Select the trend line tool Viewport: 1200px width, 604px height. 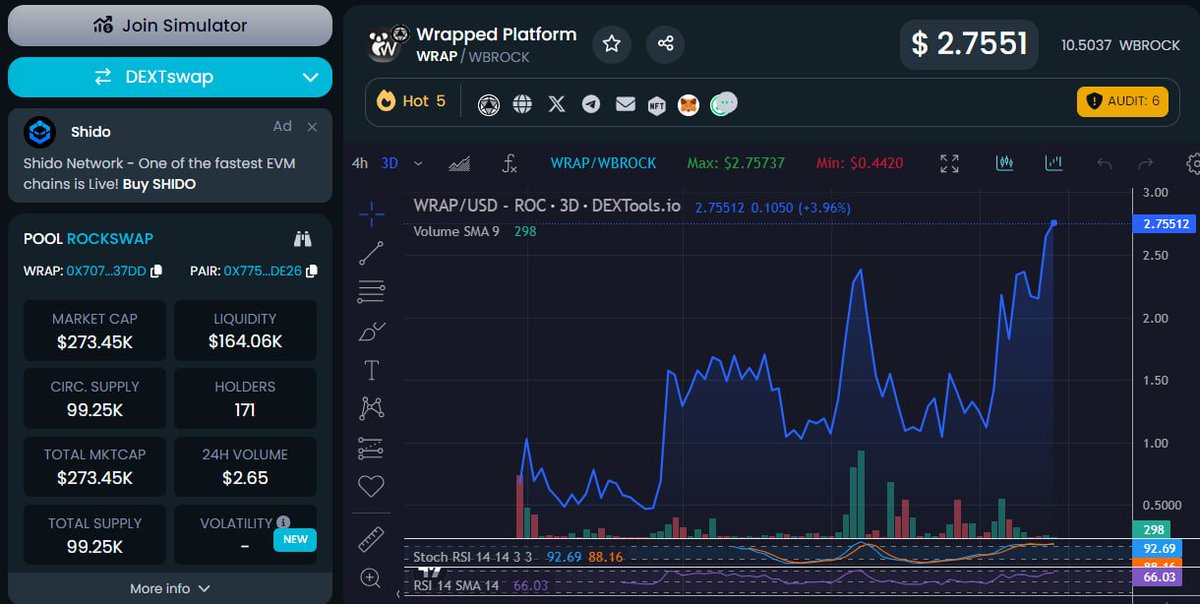pos(371,253)
